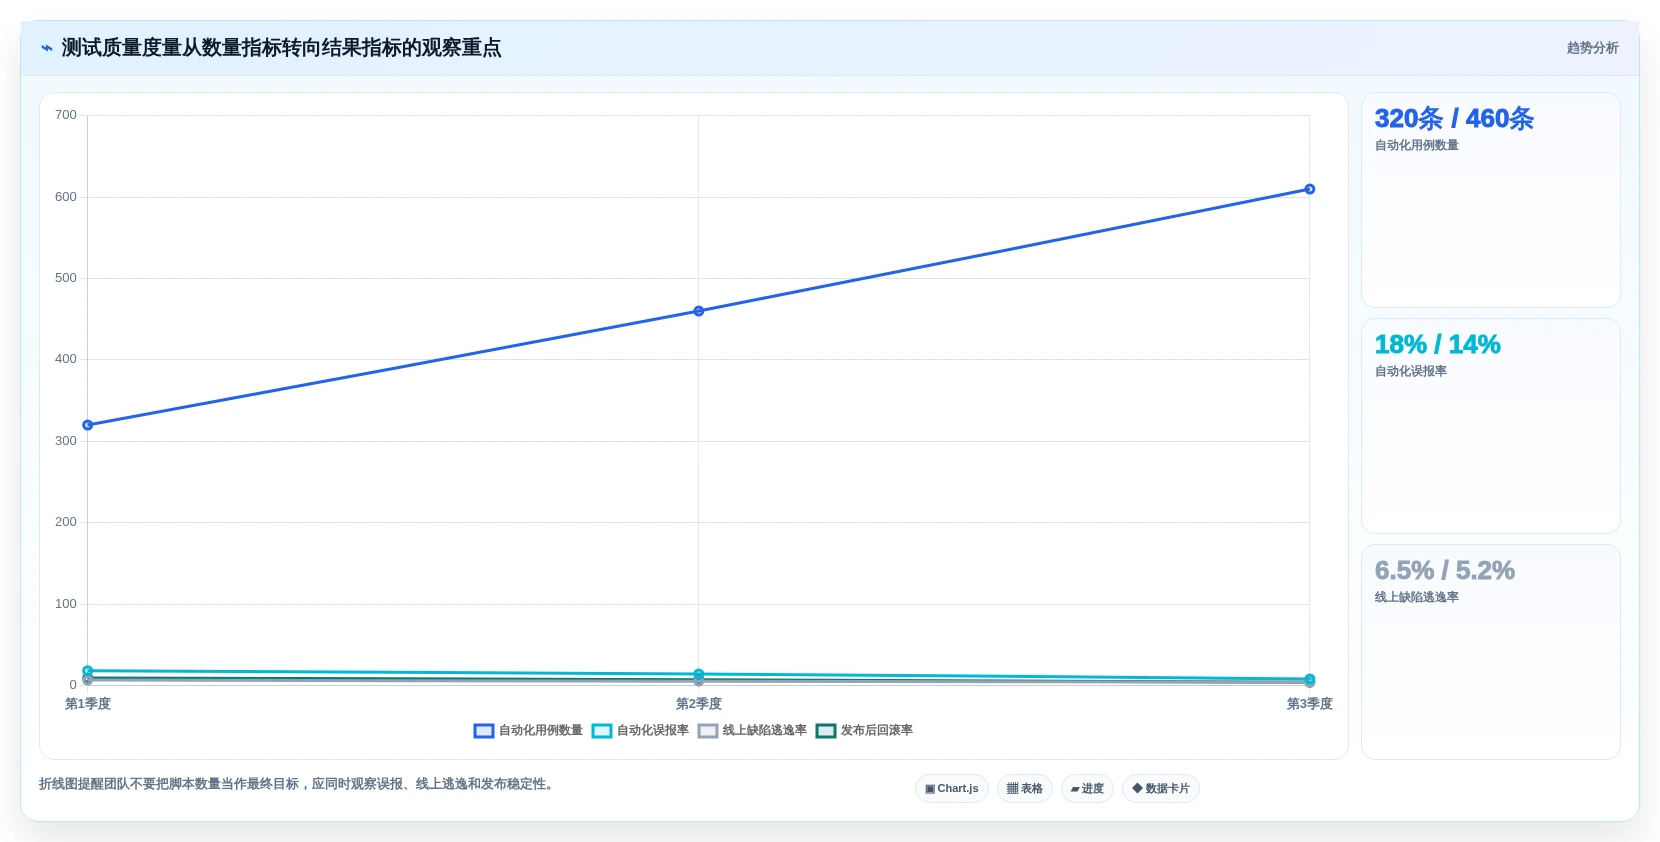This screenshot has width=1660, height=842.
Task: Click the 18% / 14% card value
Action: (1437, 345)
